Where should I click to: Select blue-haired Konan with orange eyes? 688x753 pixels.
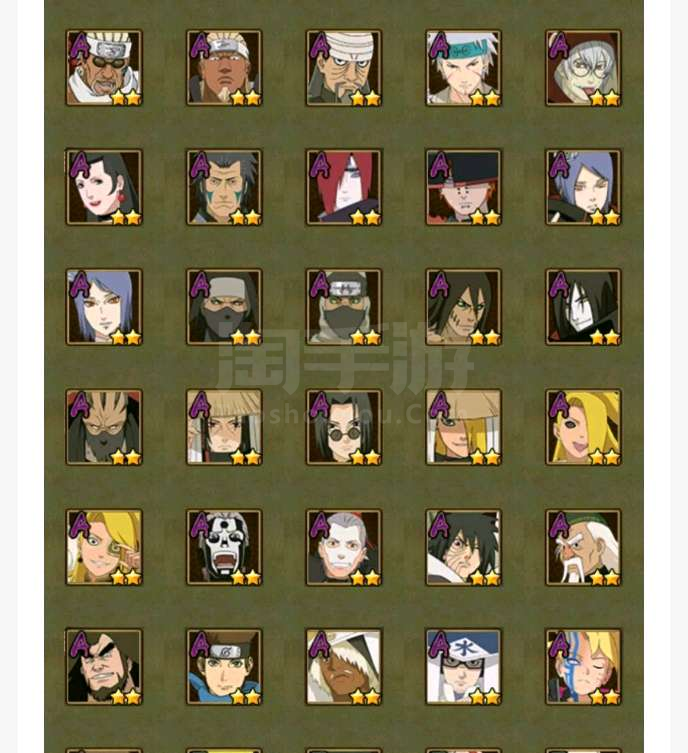pos(104,307)
